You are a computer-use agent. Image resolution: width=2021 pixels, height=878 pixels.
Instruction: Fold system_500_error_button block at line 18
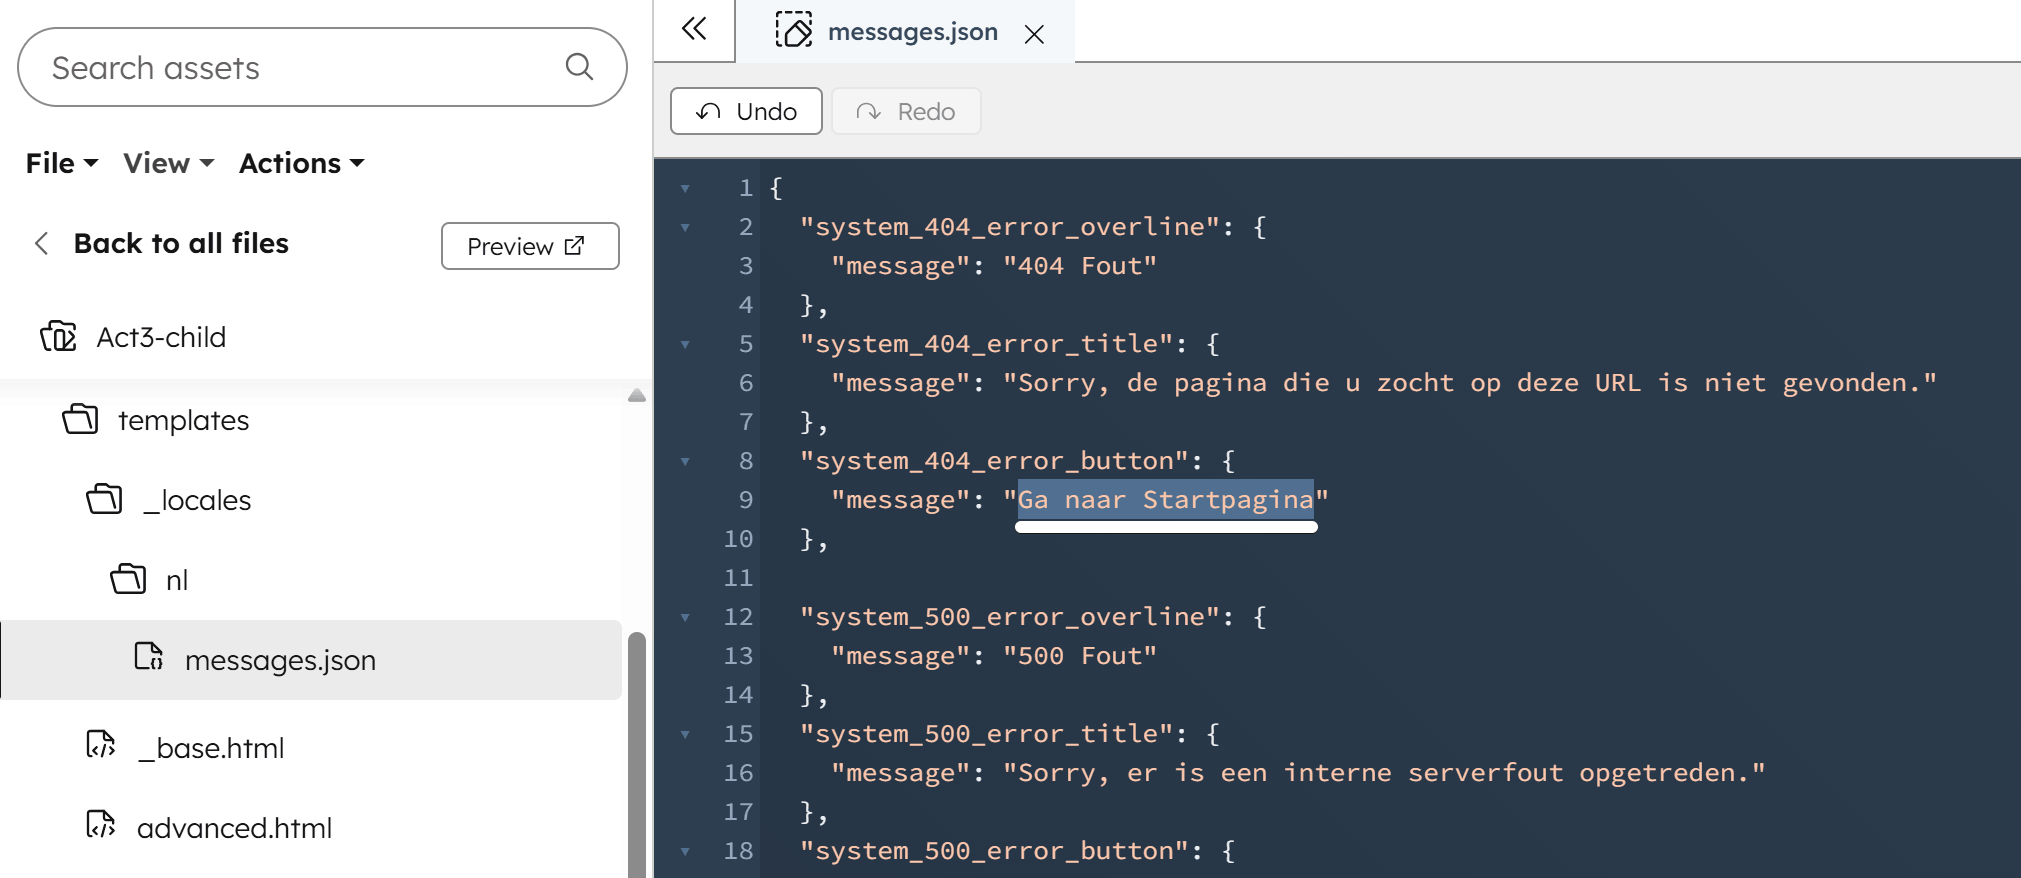pyautogui.click(x=685, y=851)
